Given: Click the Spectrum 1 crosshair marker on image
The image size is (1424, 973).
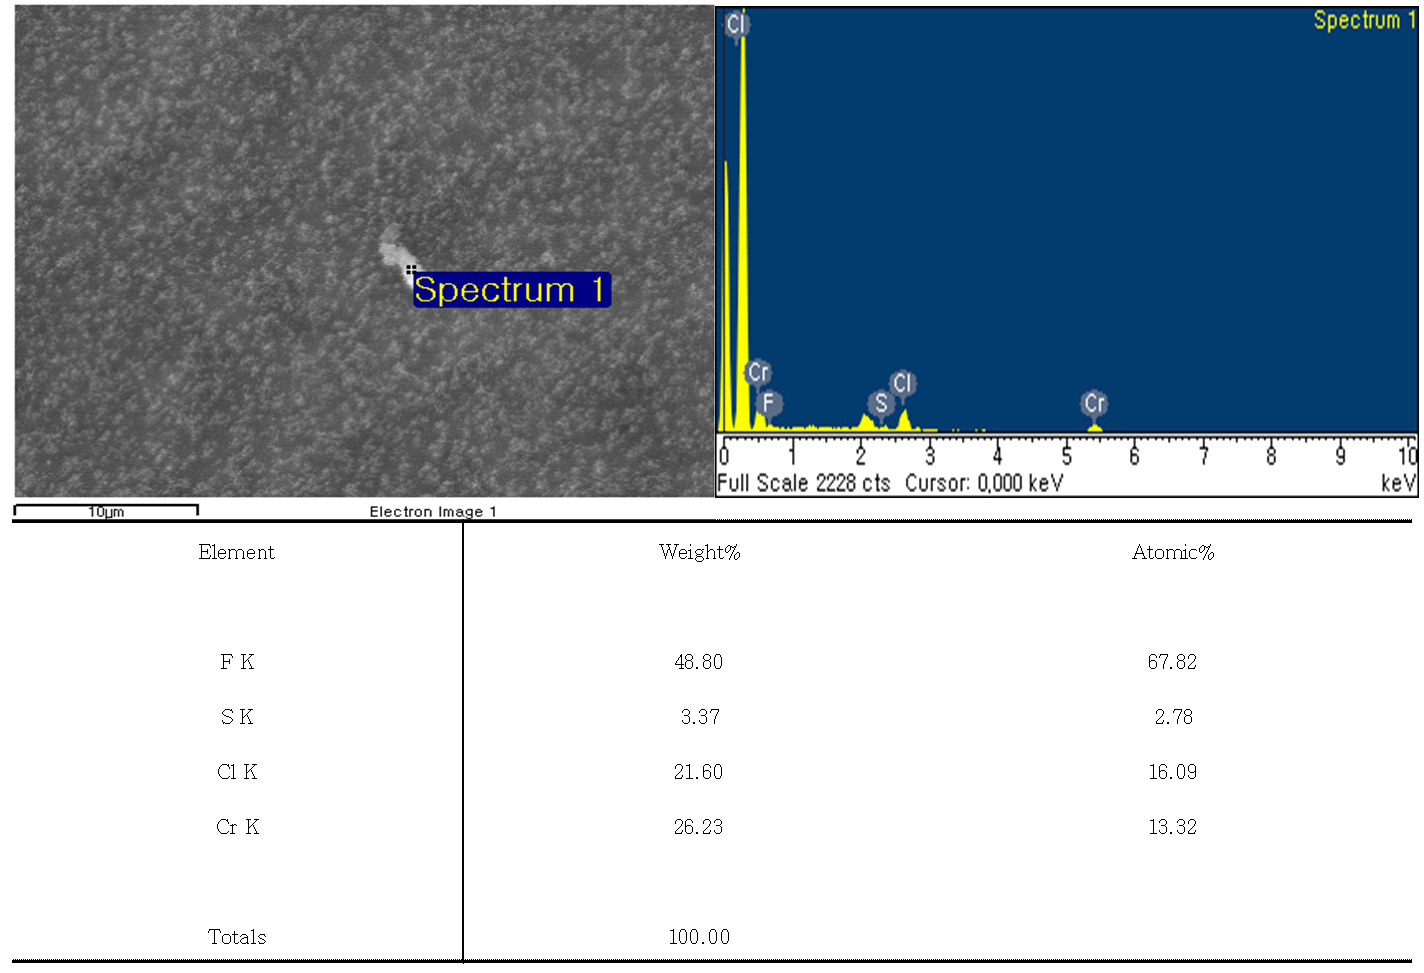Looking at the screenshot, I should [411, 270].
